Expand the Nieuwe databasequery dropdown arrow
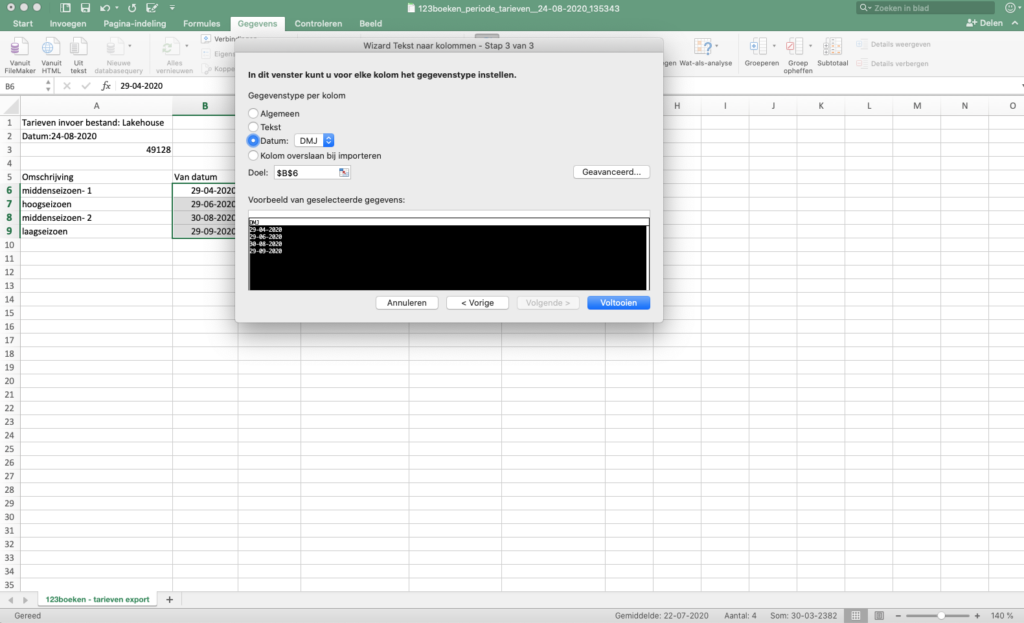This screenshot has width=1024, height=623. point(129,46)
